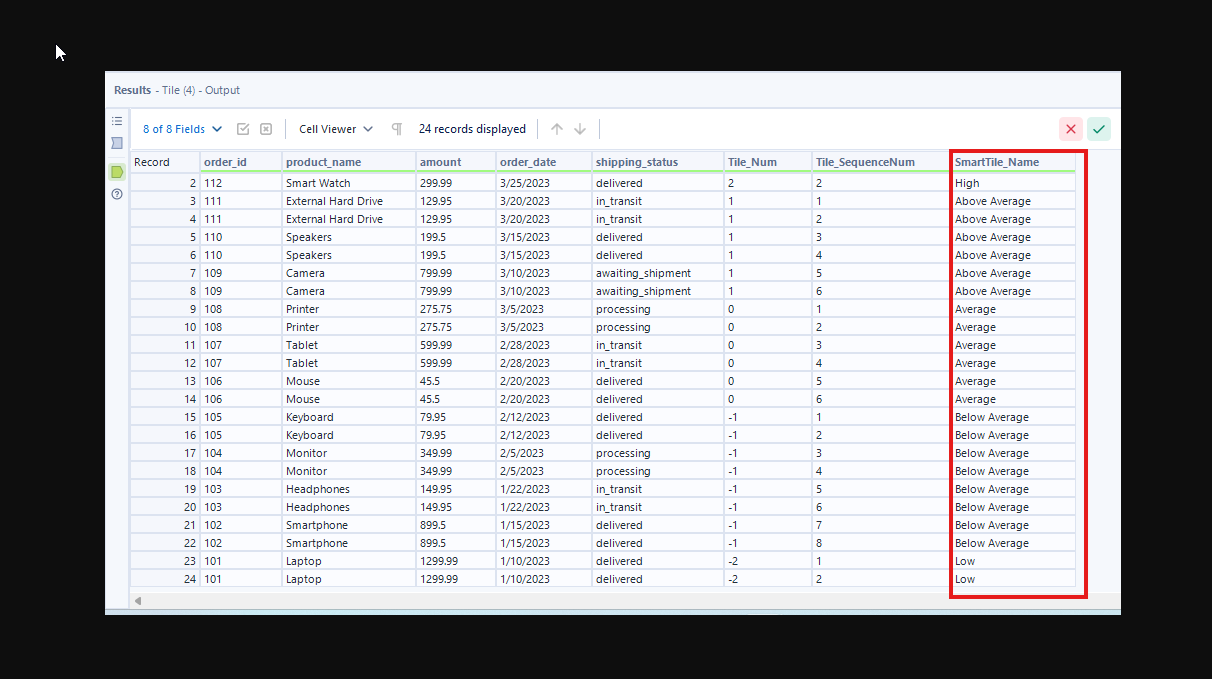Image resolution: width=1212 pixels, height=679 pixels.
Task: Click the deselect all fields X icon
Action: pos(266,129)
